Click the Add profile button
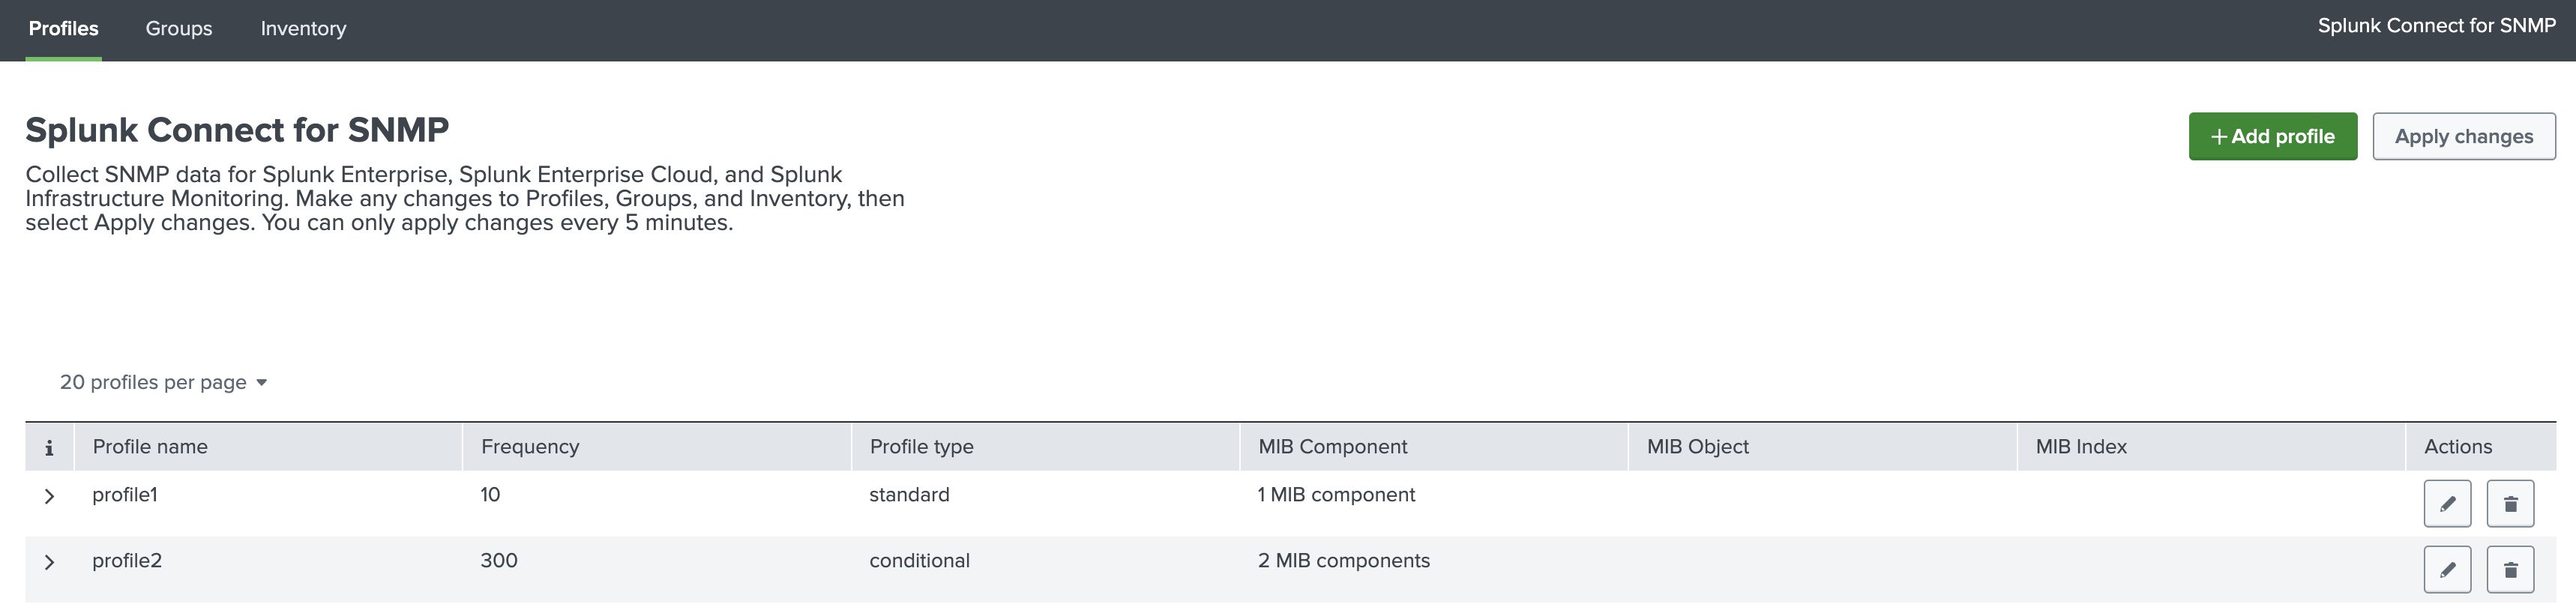The image size is (2576, 613). (2272, 136)
